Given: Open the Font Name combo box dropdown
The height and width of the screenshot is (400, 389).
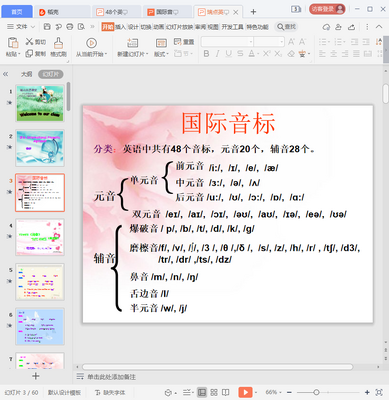Looking at the screenshot, I should (x=251, y=42).
